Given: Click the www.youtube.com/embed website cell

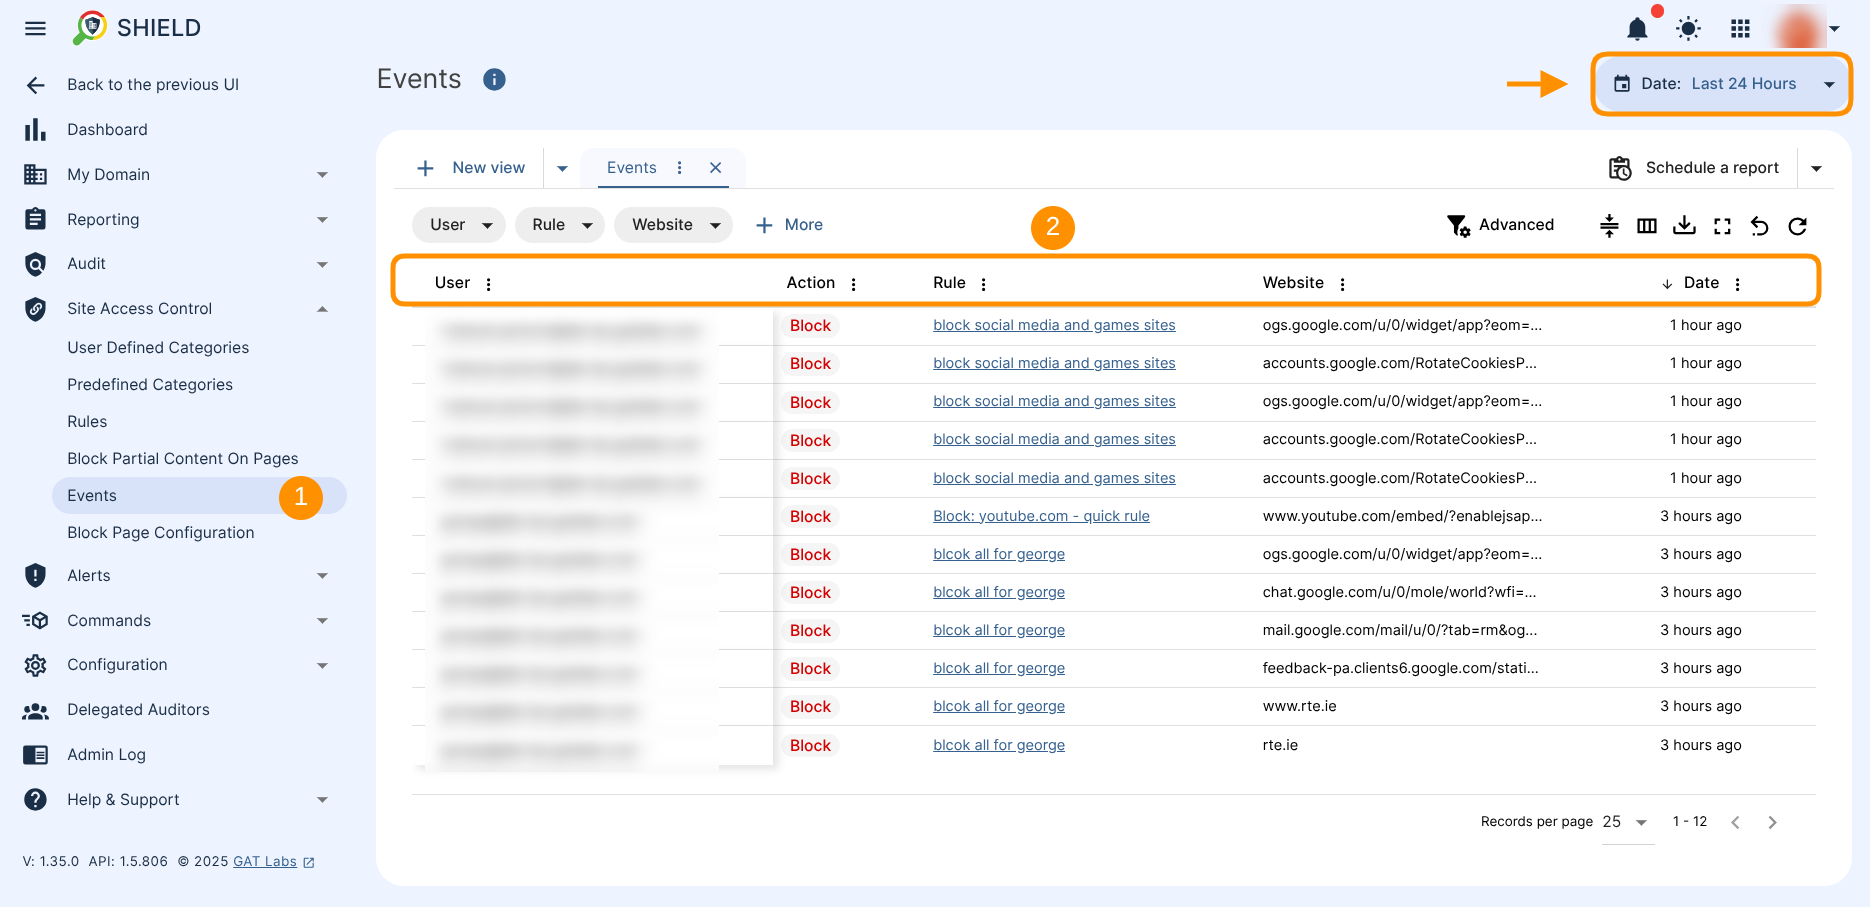Looking at the screenshot, I should [x=1402, y=516].
